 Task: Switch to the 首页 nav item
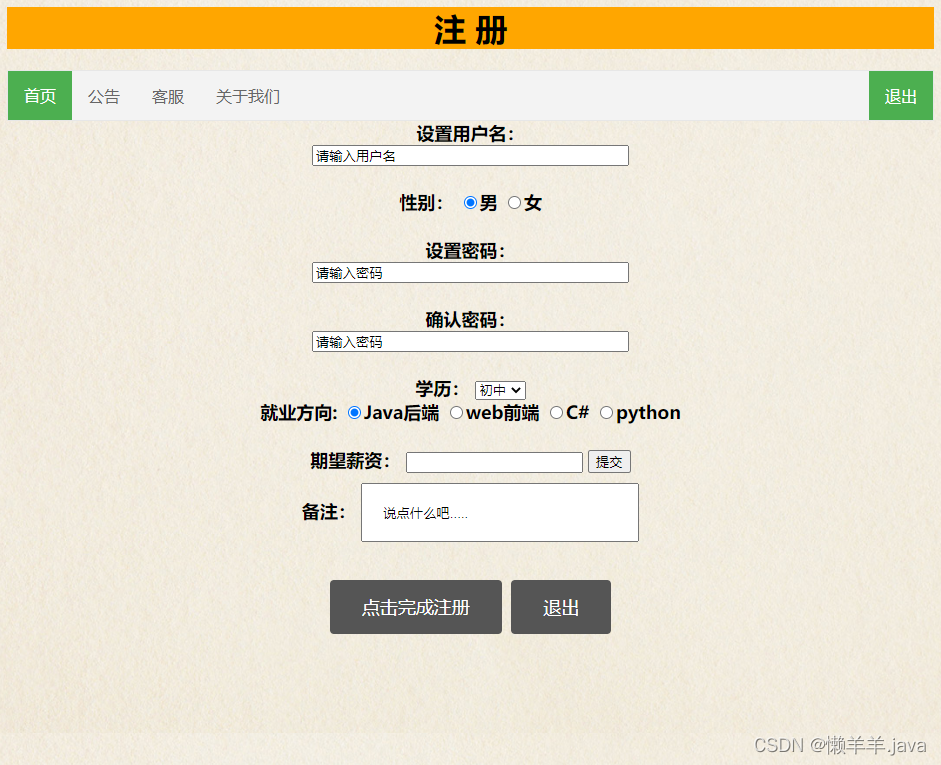coord(39,96)
